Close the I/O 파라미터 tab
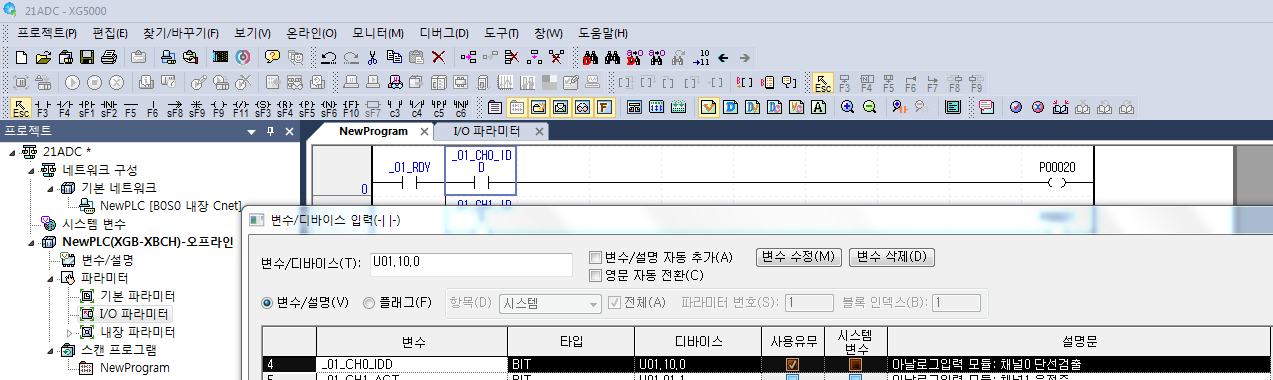 539,131
